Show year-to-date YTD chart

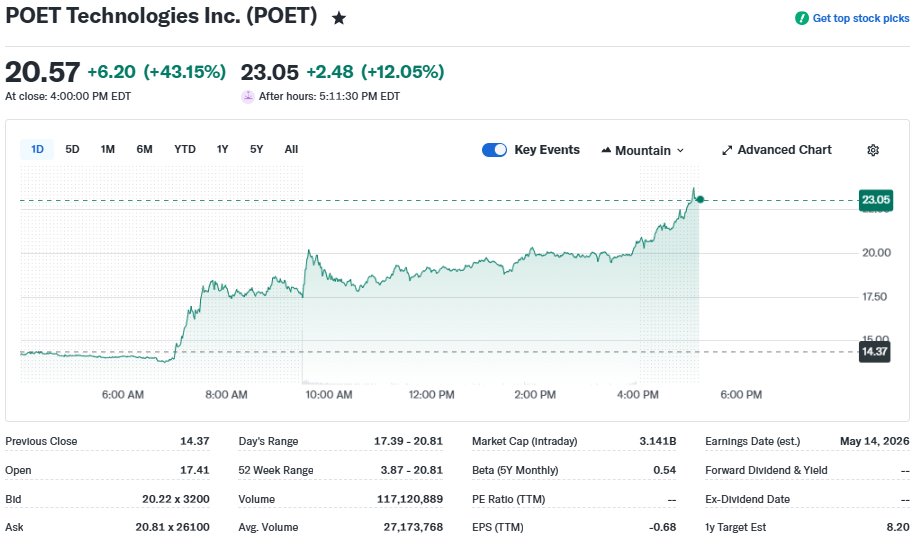(x=184, y=149)
